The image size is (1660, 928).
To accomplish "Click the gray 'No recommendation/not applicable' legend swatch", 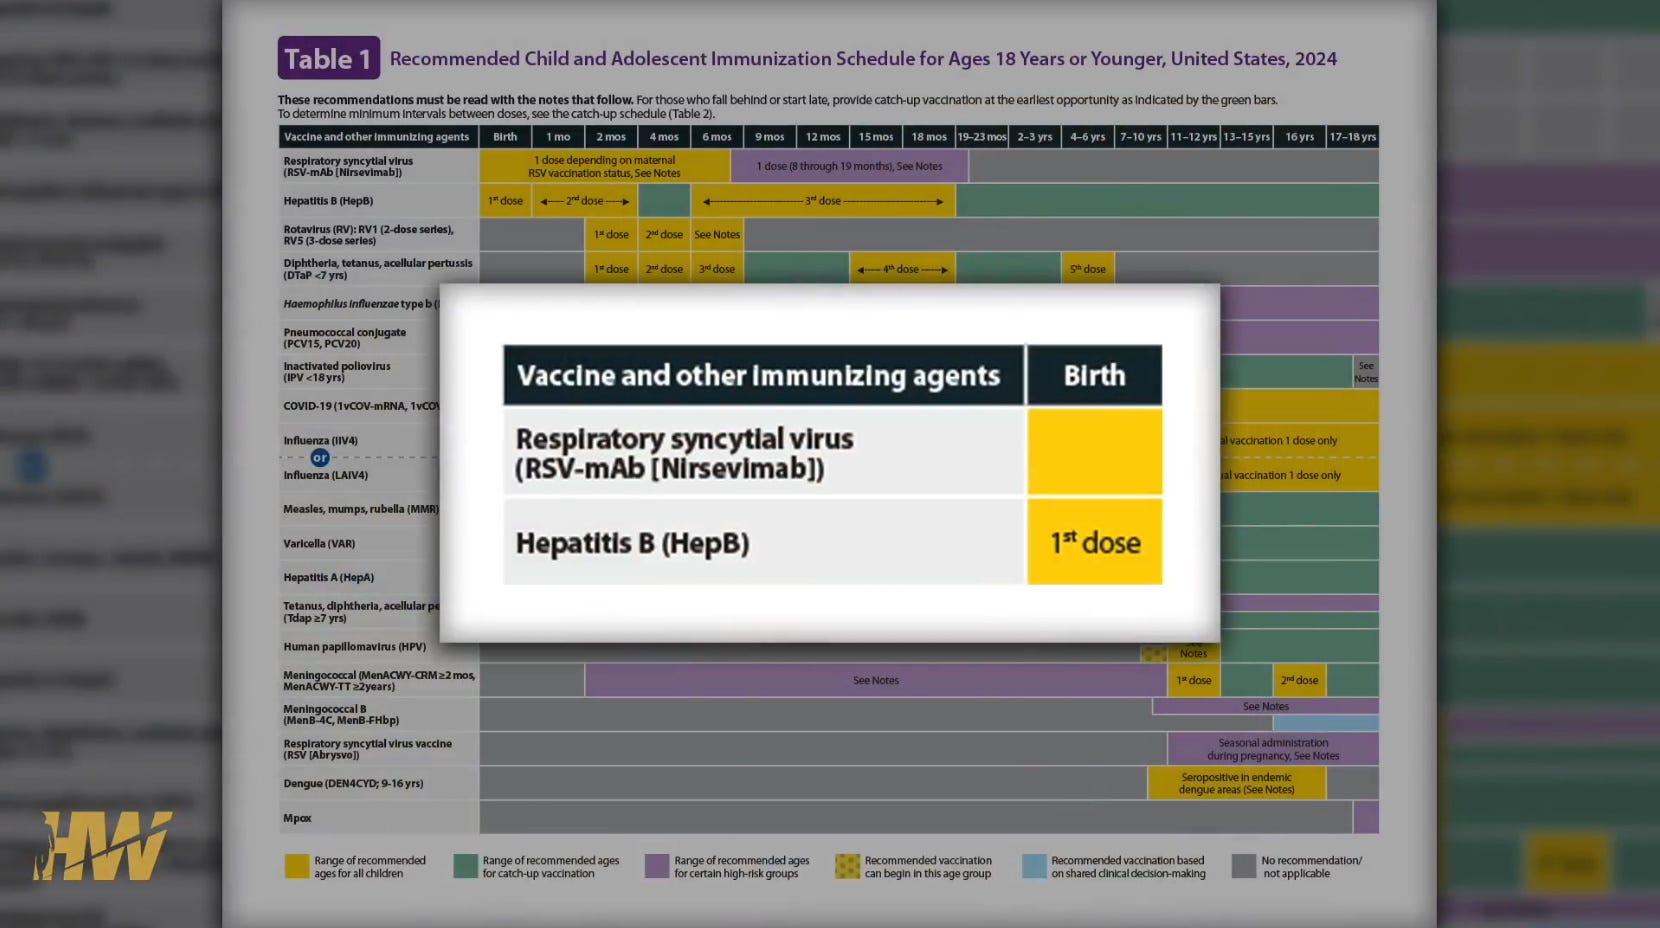I will coord(1244,866).
